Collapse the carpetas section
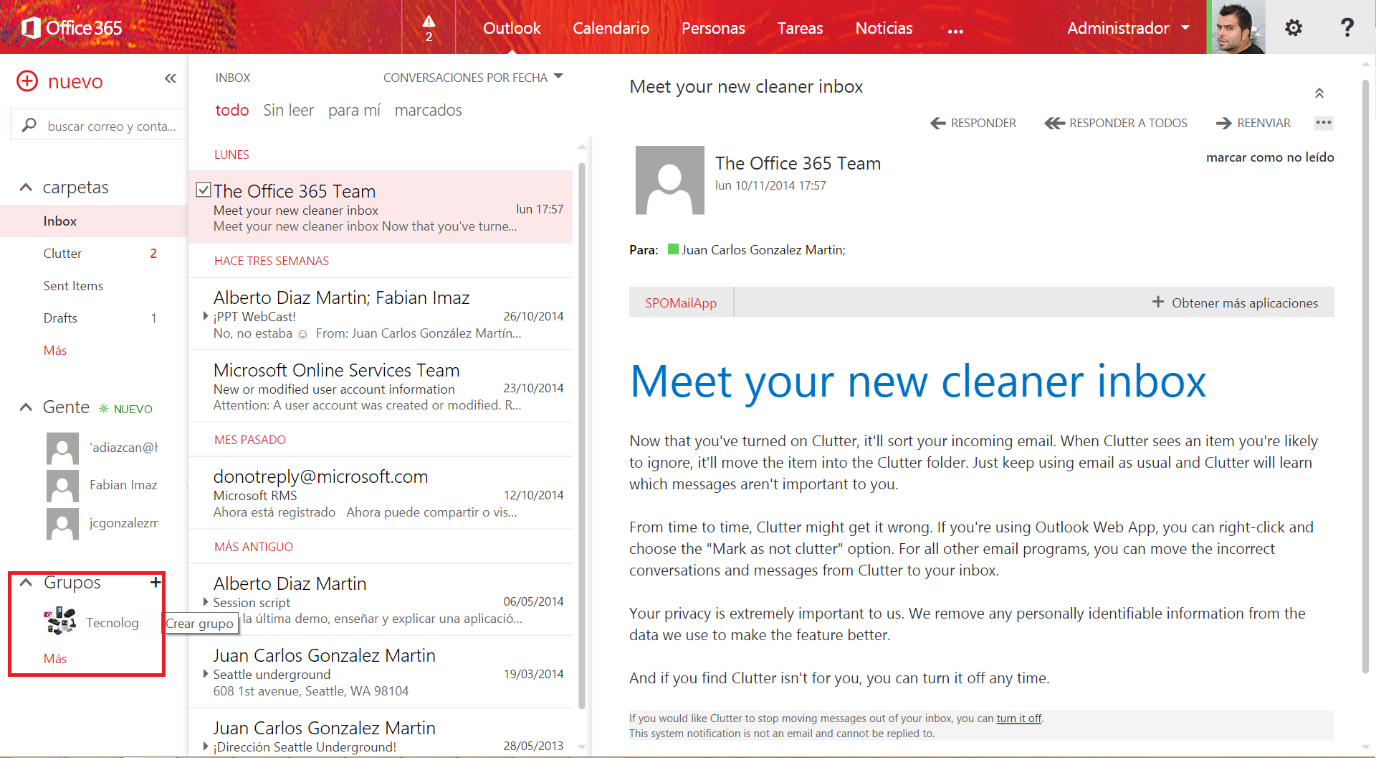This screenshot has width=1376, height=758. tap(24, 186)
